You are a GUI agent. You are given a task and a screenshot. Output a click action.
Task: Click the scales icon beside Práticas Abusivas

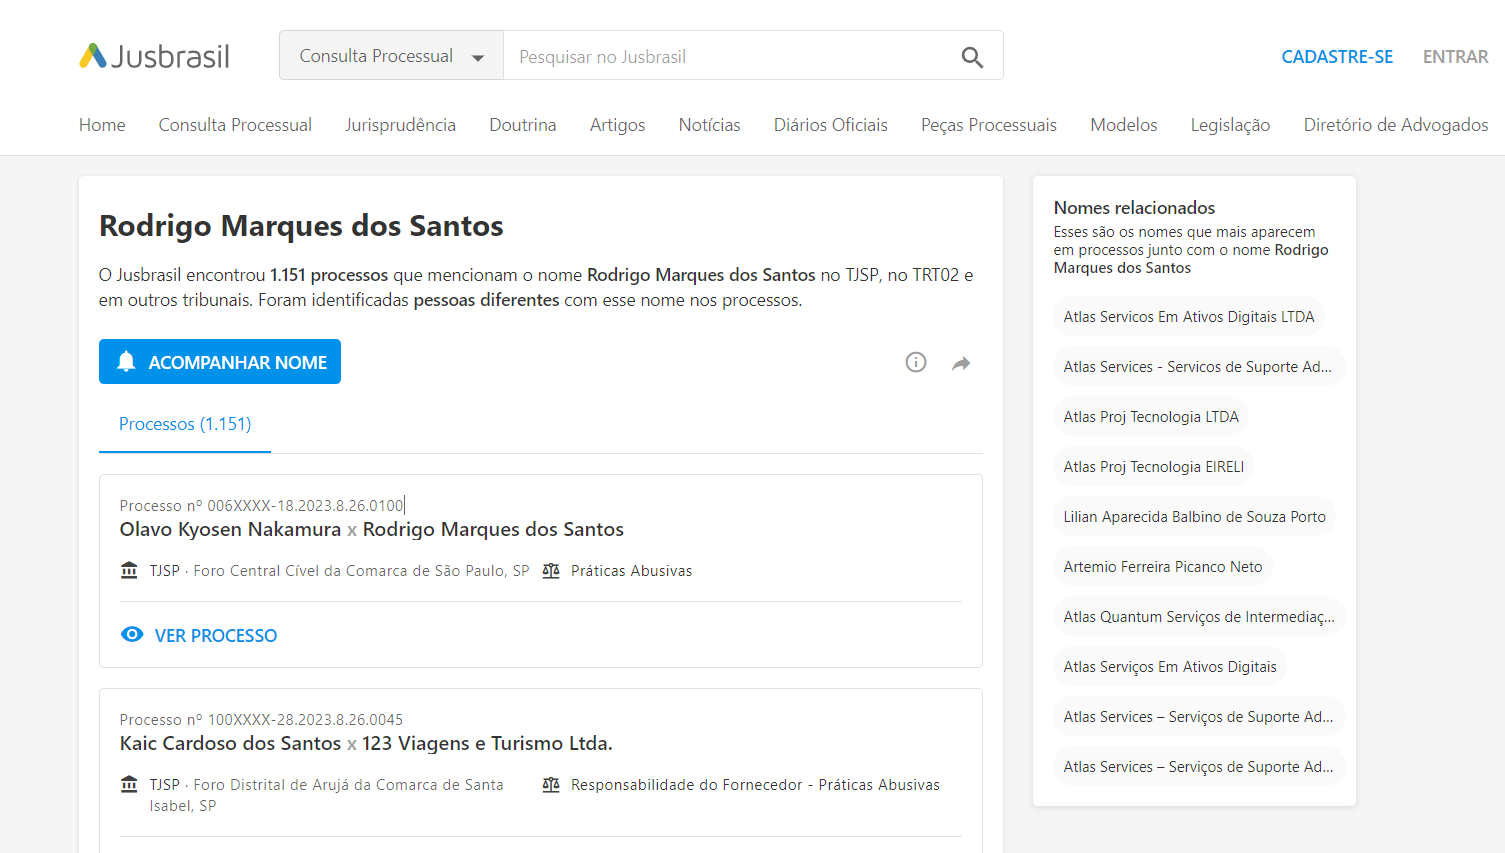[x=551, y=571]
